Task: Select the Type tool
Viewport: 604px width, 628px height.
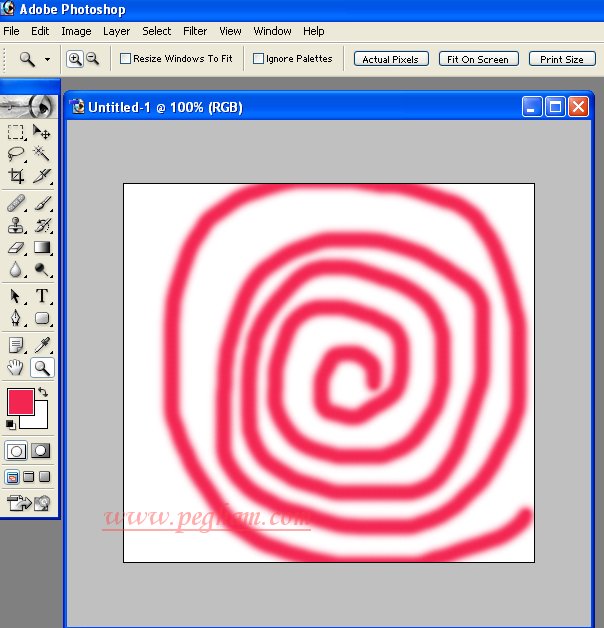Action: [42, 296]
